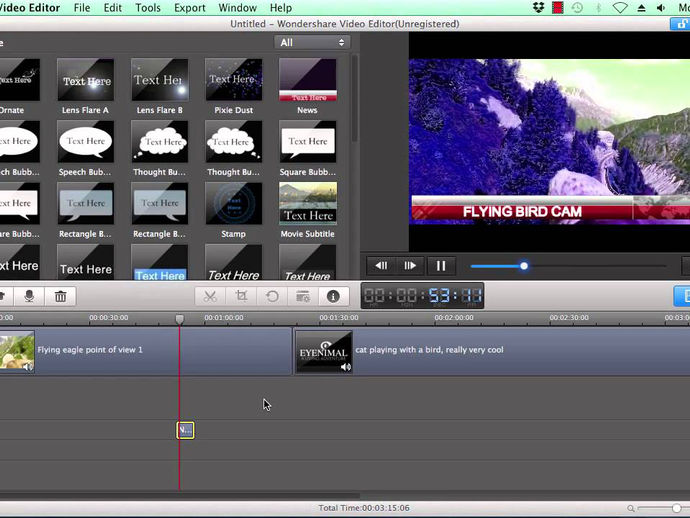Step forward one frame
This screenshot has height=518, width=690.
point(410,266)
